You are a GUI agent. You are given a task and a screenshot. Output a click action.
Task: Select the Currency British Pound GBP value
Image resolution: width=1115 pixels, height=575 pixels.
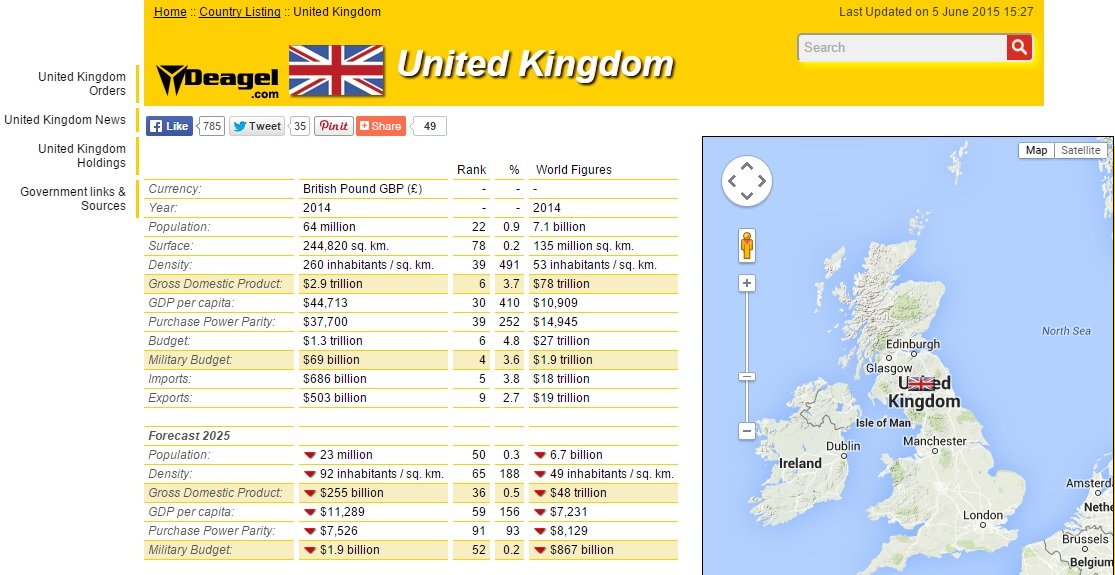(x=363, y=189)
